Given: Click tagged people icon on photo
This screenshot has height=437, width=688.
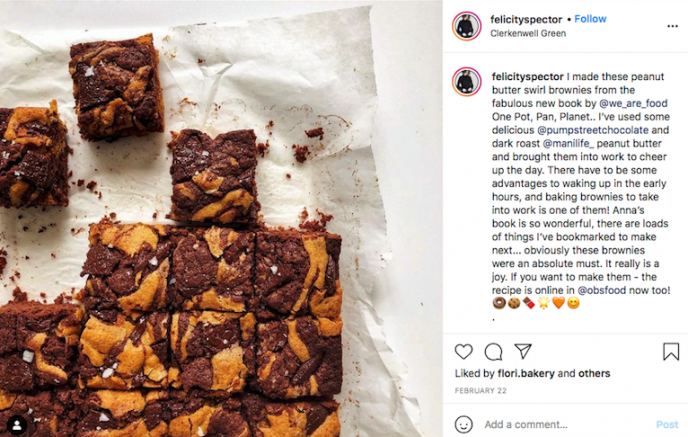Looking at the screenshot, I should point(17,424).
